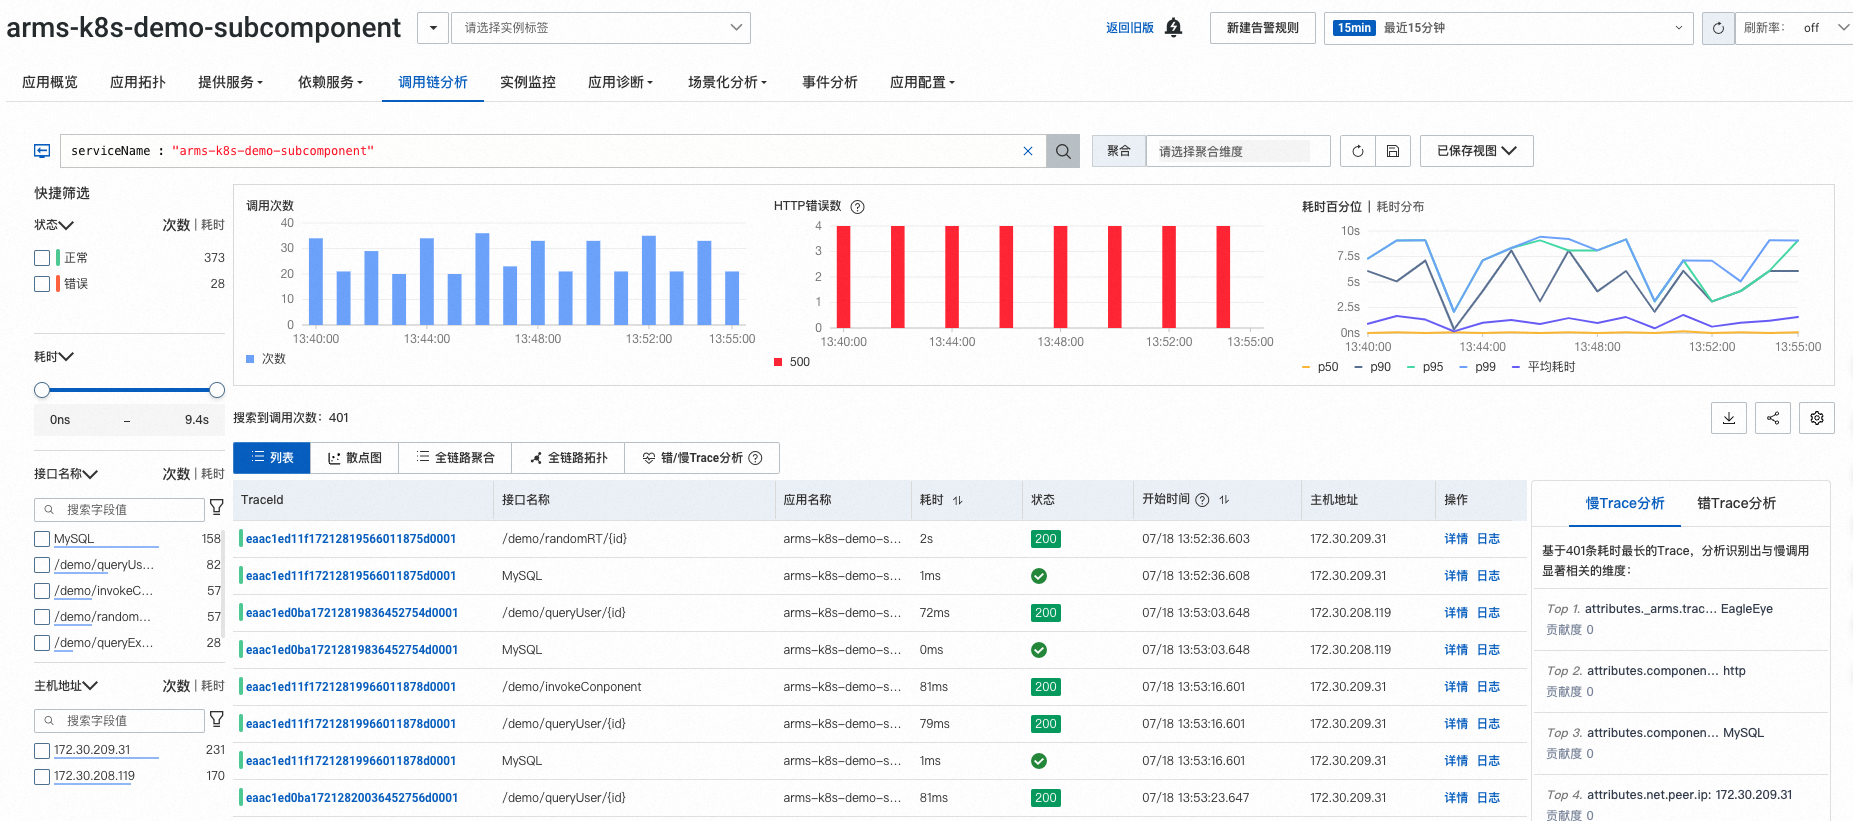Toggle the 平均耗时 legend item

[1543, 367]
